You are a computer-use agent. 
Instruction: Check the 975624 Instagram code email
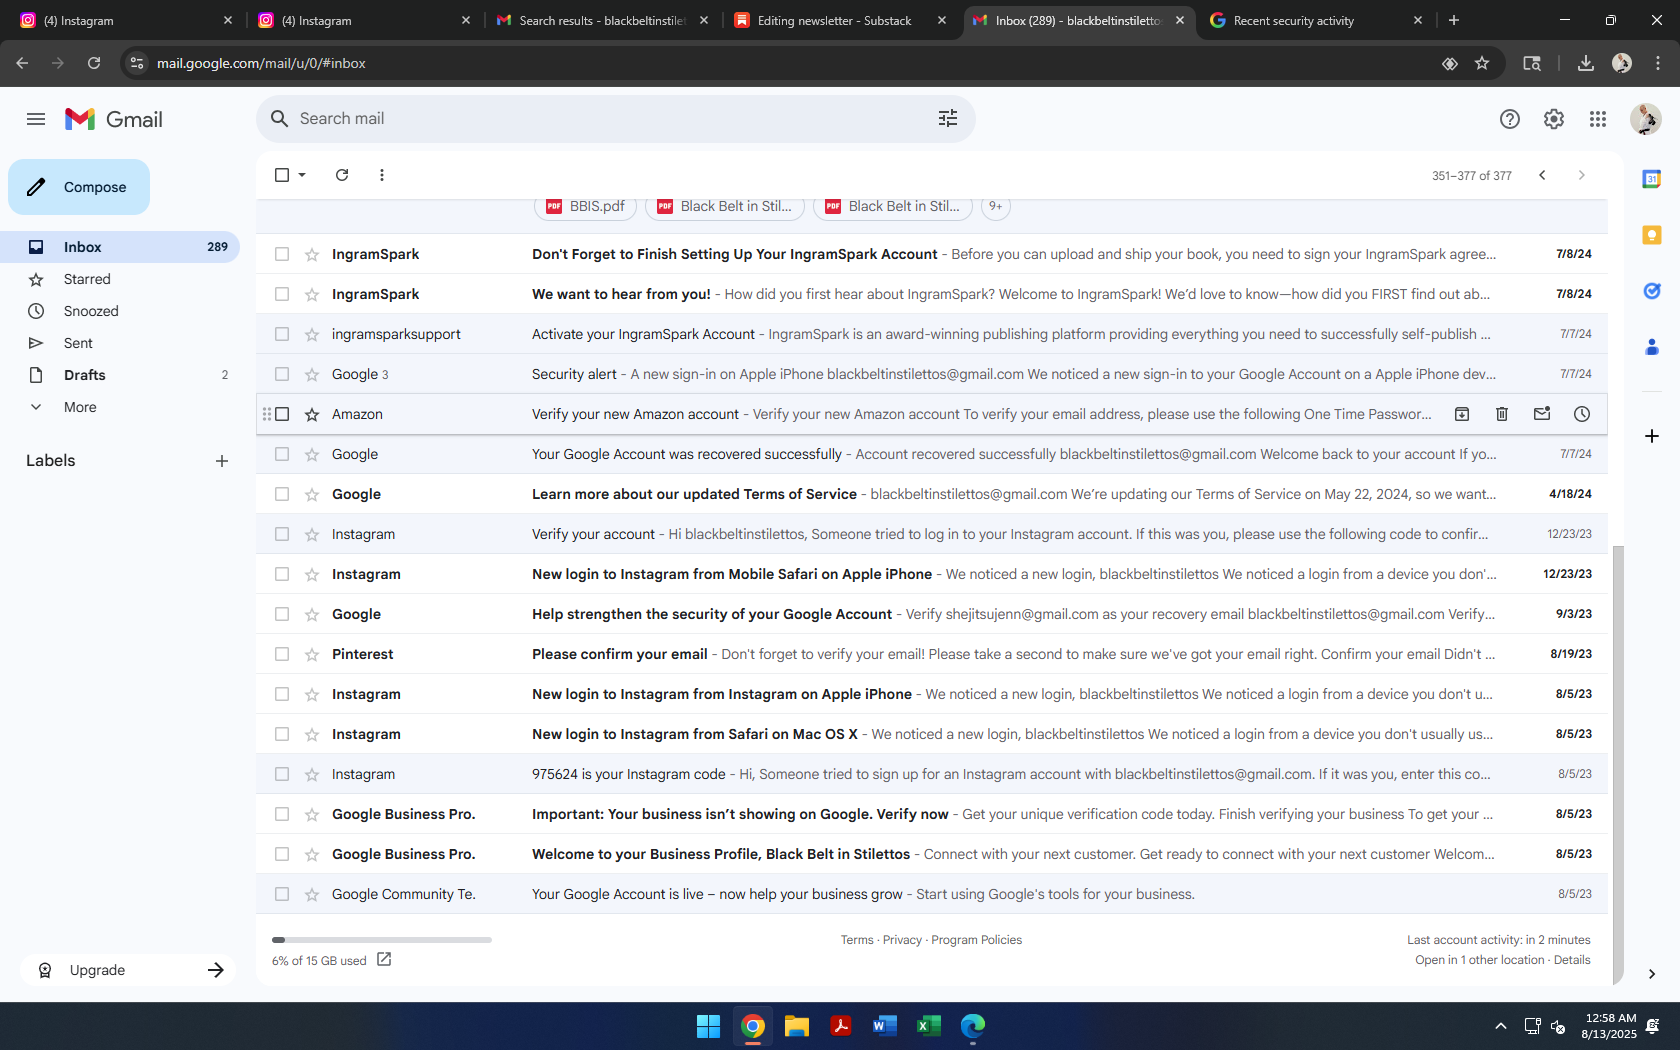pos(282,774)
